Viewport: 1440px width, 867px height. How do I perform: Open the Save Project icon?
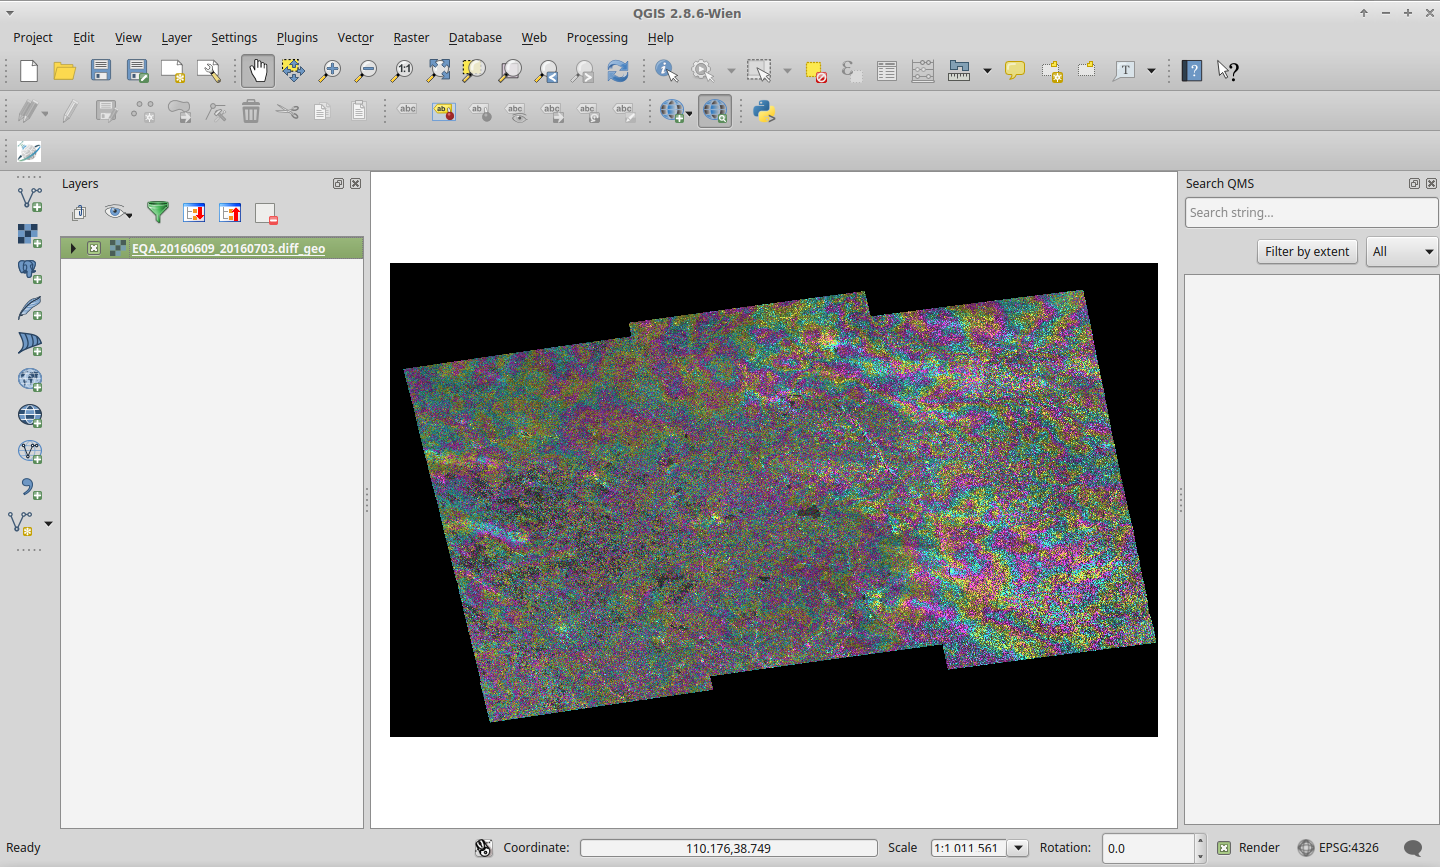[101, 71]
